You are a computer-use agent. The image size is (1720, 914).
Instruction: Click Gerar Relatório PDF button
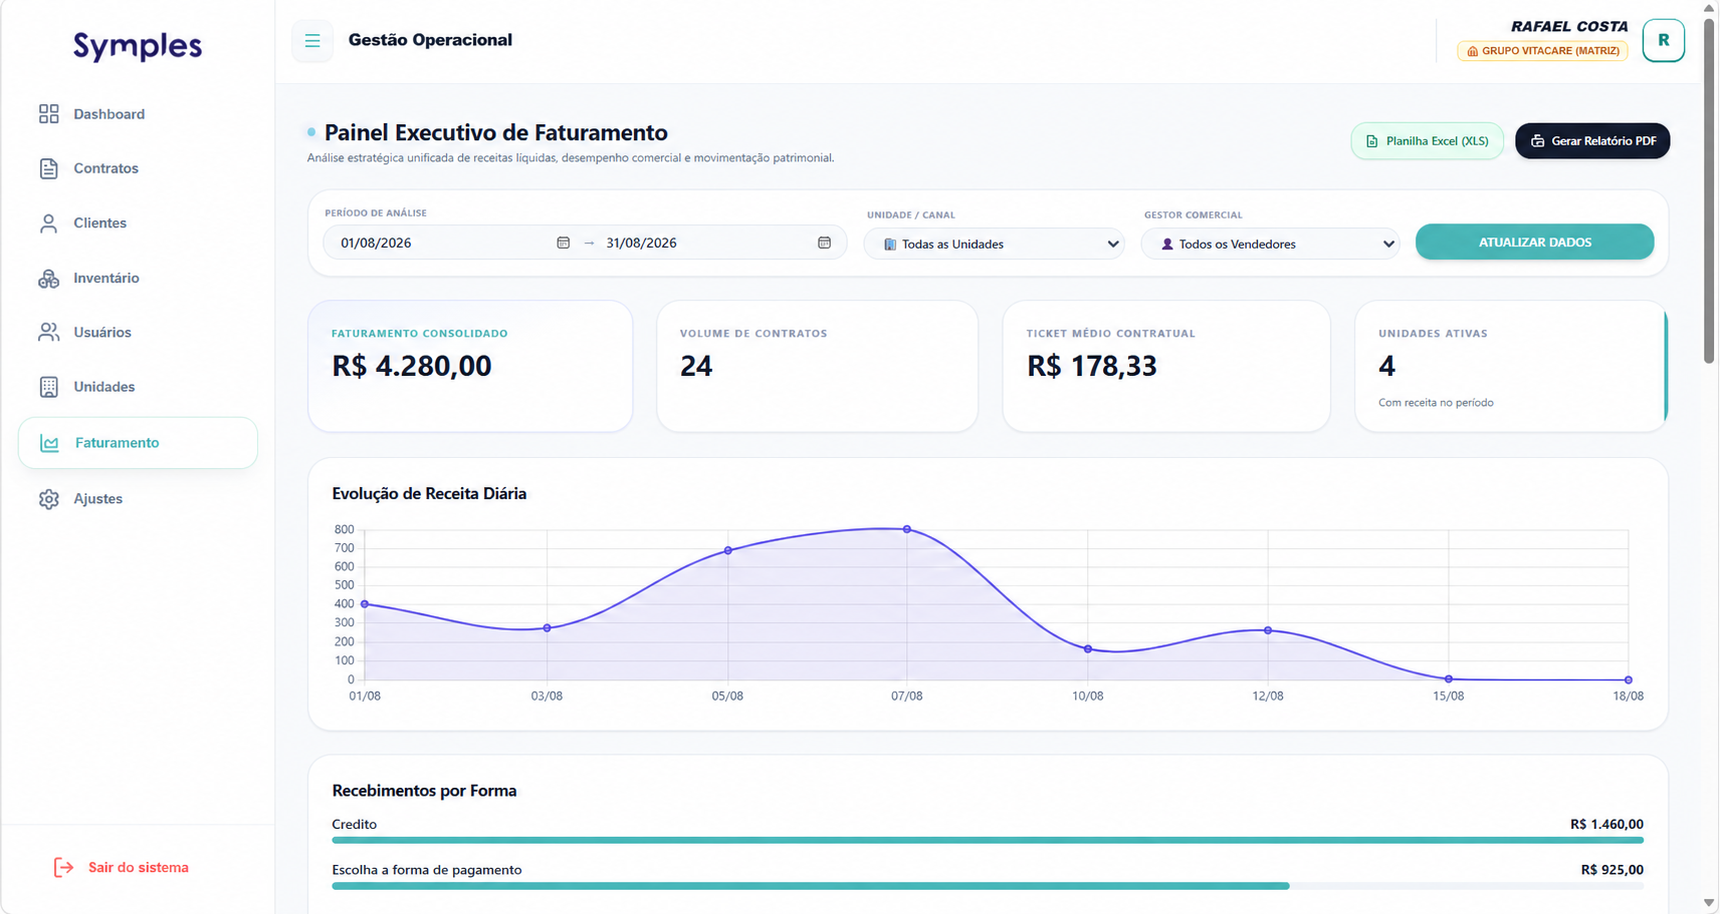pos(1592,141)
